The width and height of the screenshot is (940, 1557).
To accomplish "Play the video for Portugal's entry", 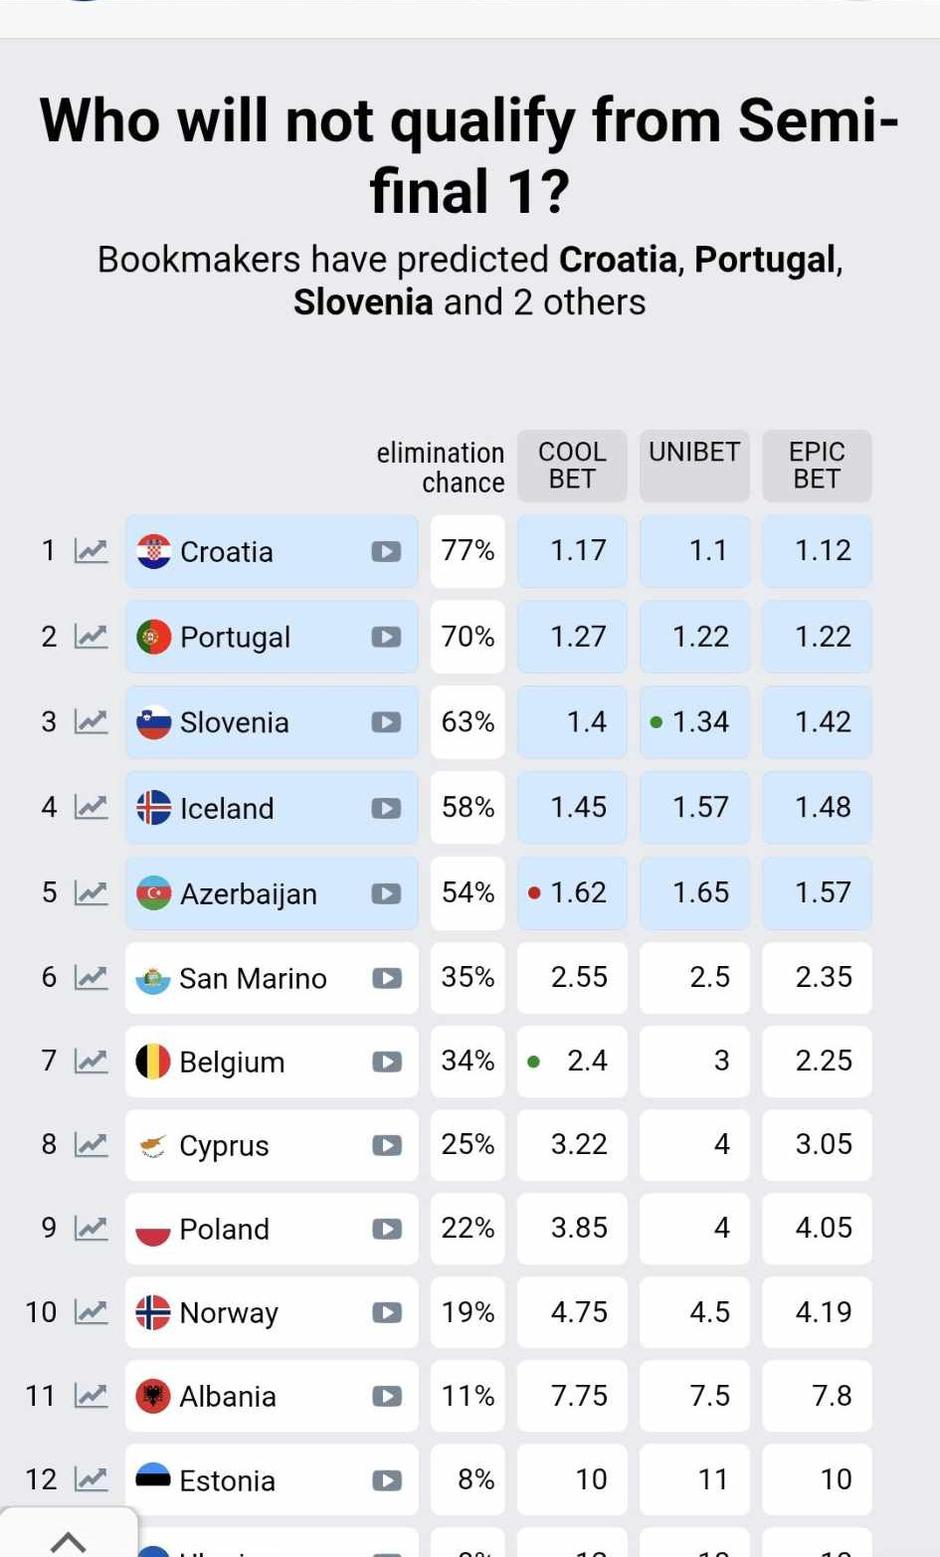I will click(386, 637).
